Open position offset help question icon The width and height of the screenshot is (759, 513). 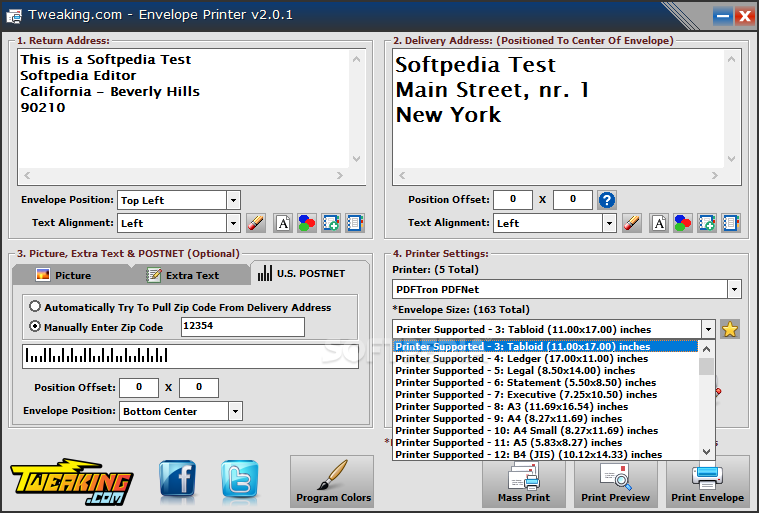pyautogui.click(x=607, y=200)
